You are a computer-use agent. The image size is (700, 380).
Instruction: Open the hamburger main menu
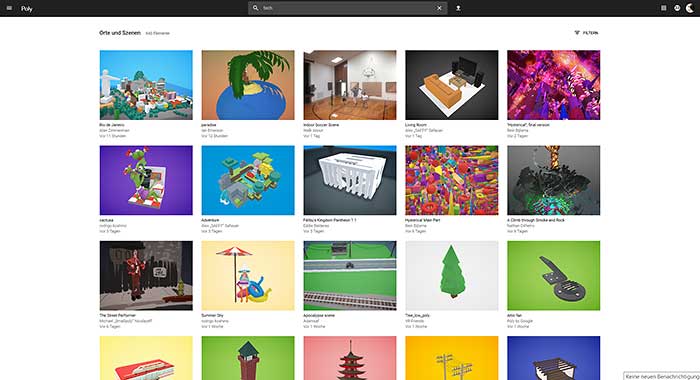[x=9, y=8]
